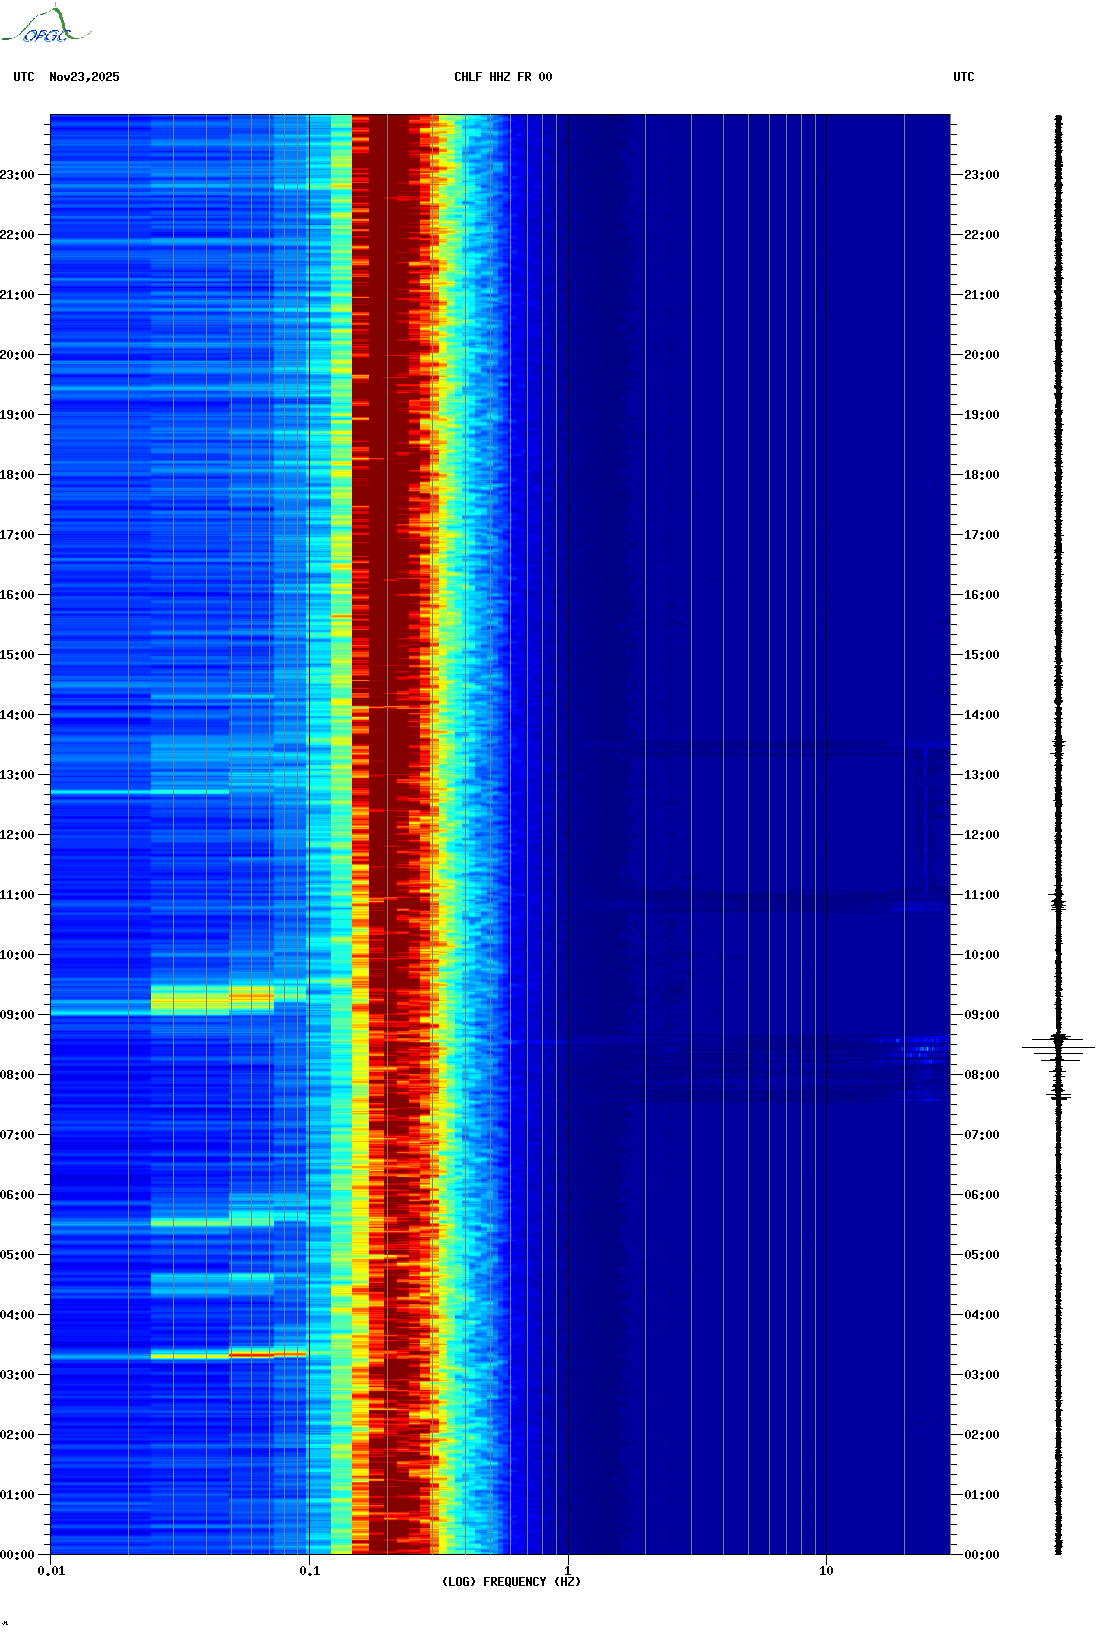Click the 1 Hz frequency axis tick label
The width and height of the screenshot is (1102, 1634).
(x=568, y=1571)
